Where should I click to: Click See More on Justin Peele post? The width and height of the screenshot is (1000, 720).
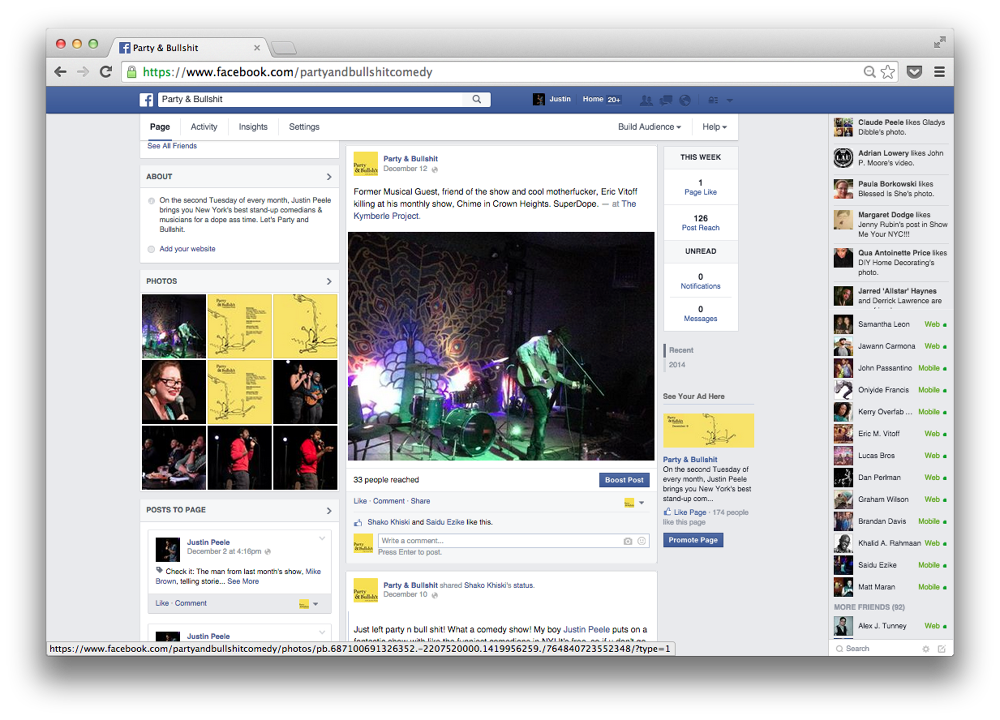(243, 582)
